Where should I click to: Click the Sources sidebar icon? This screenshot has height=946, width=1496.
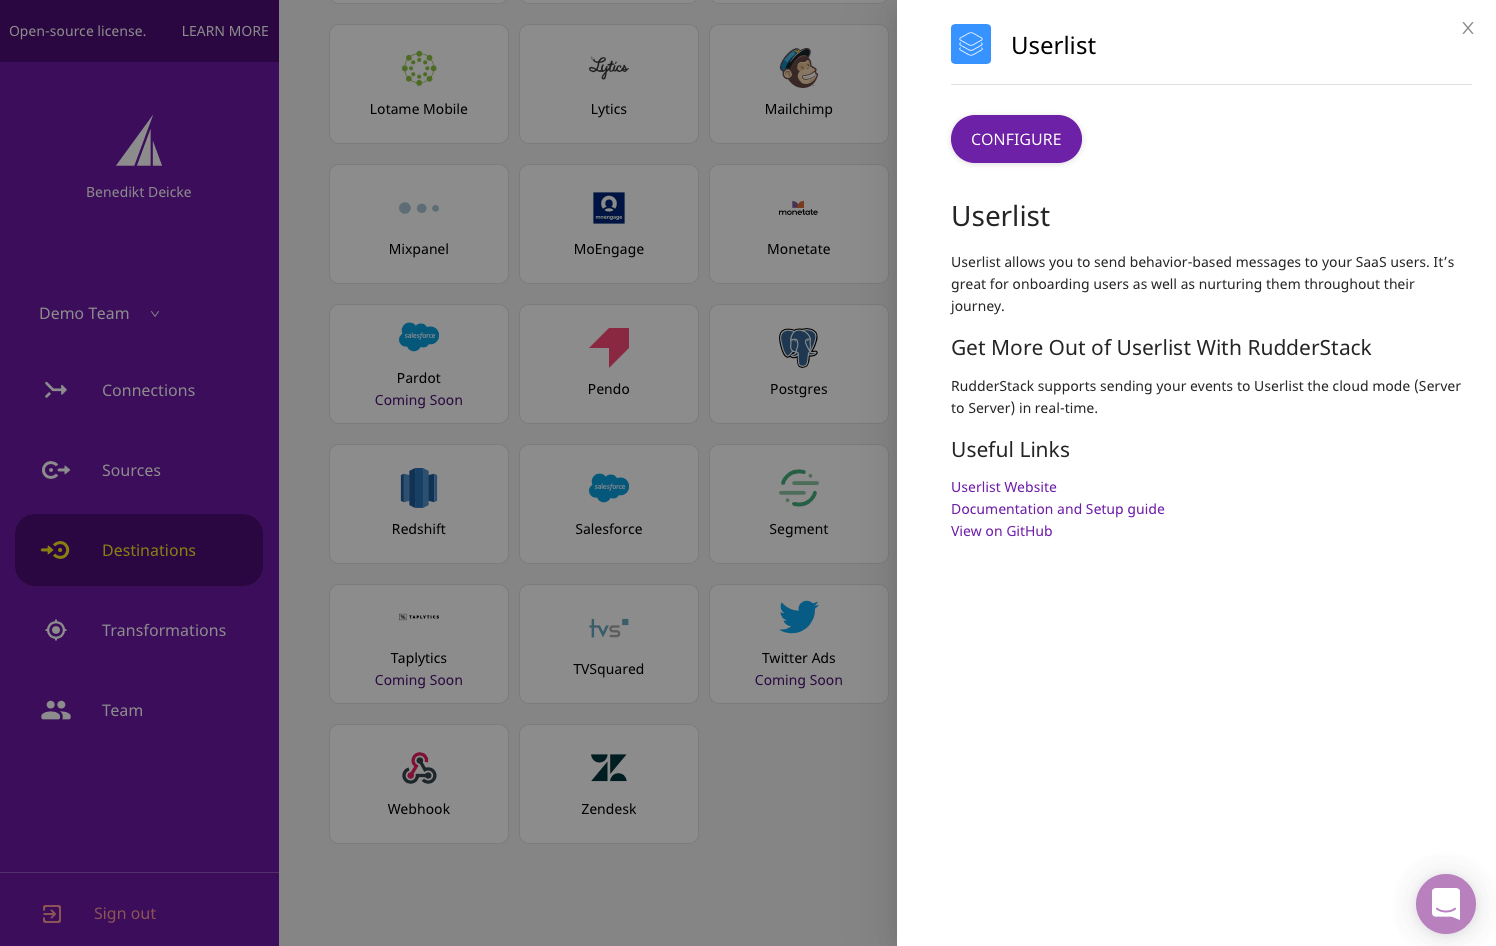coord(55,470)
